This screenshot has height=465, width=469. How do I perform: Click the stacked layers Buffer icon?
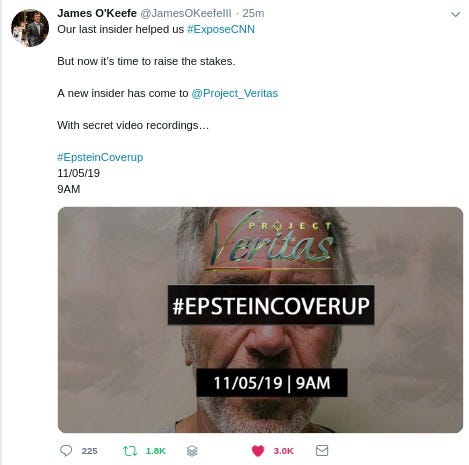point(192,451)
